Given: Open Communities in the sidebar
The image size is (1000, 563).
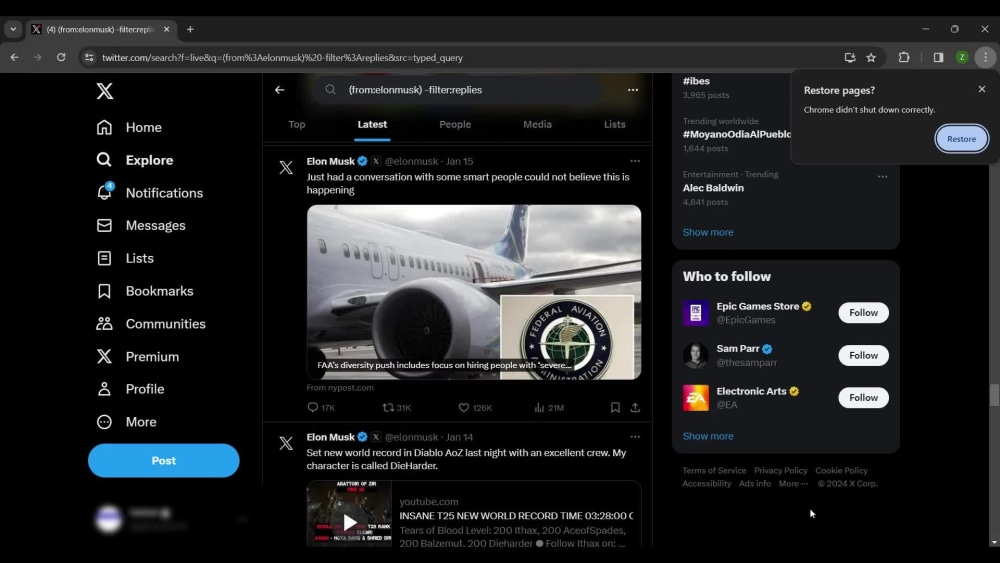Looking at the screenshot, I should 151,324.
